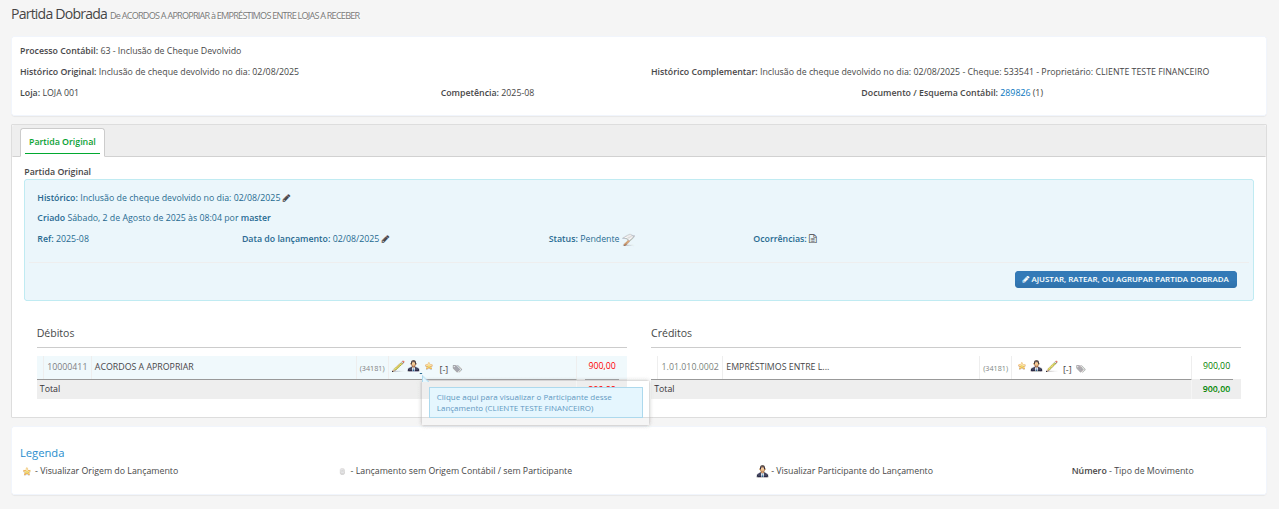The width and height of the screenshot is (1279, 509).
Task: Click the Loja: LOJA 001 text
Action: click(49, 92)
